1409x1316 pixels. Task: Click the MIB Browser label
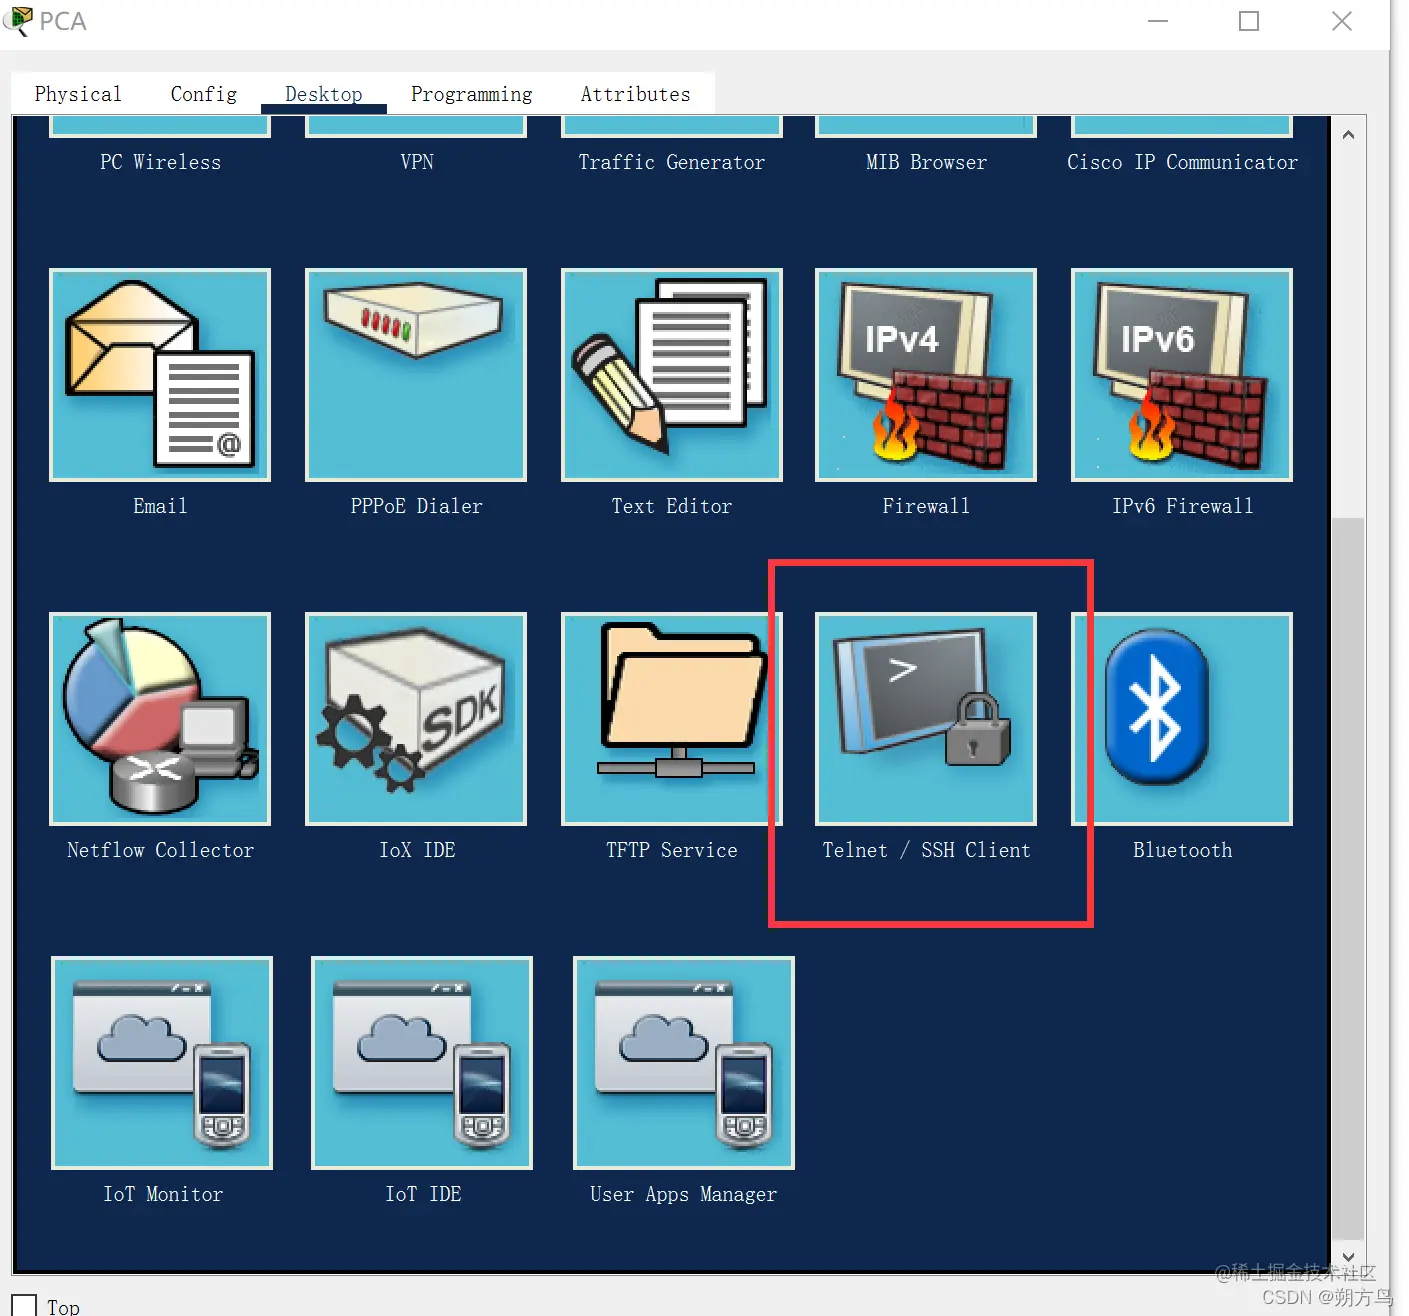926,162
